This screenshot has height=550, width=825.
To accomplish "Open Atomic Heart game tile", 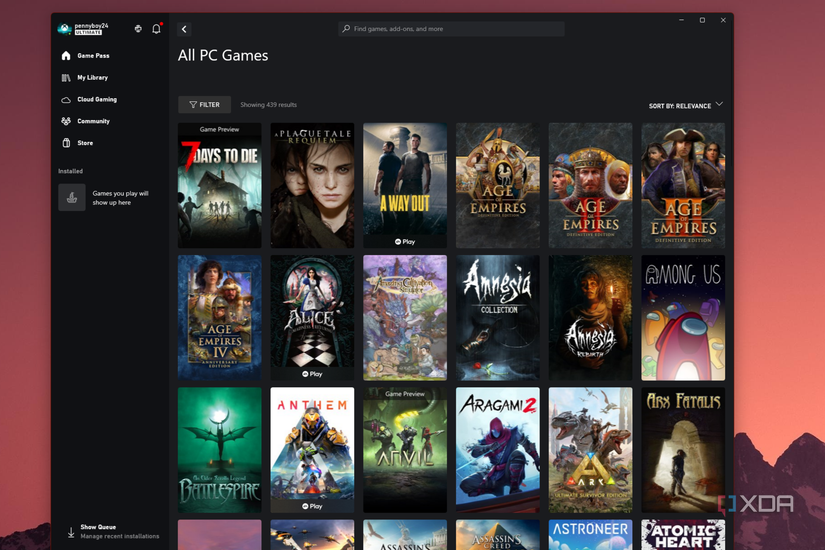I will coord(683,535).
